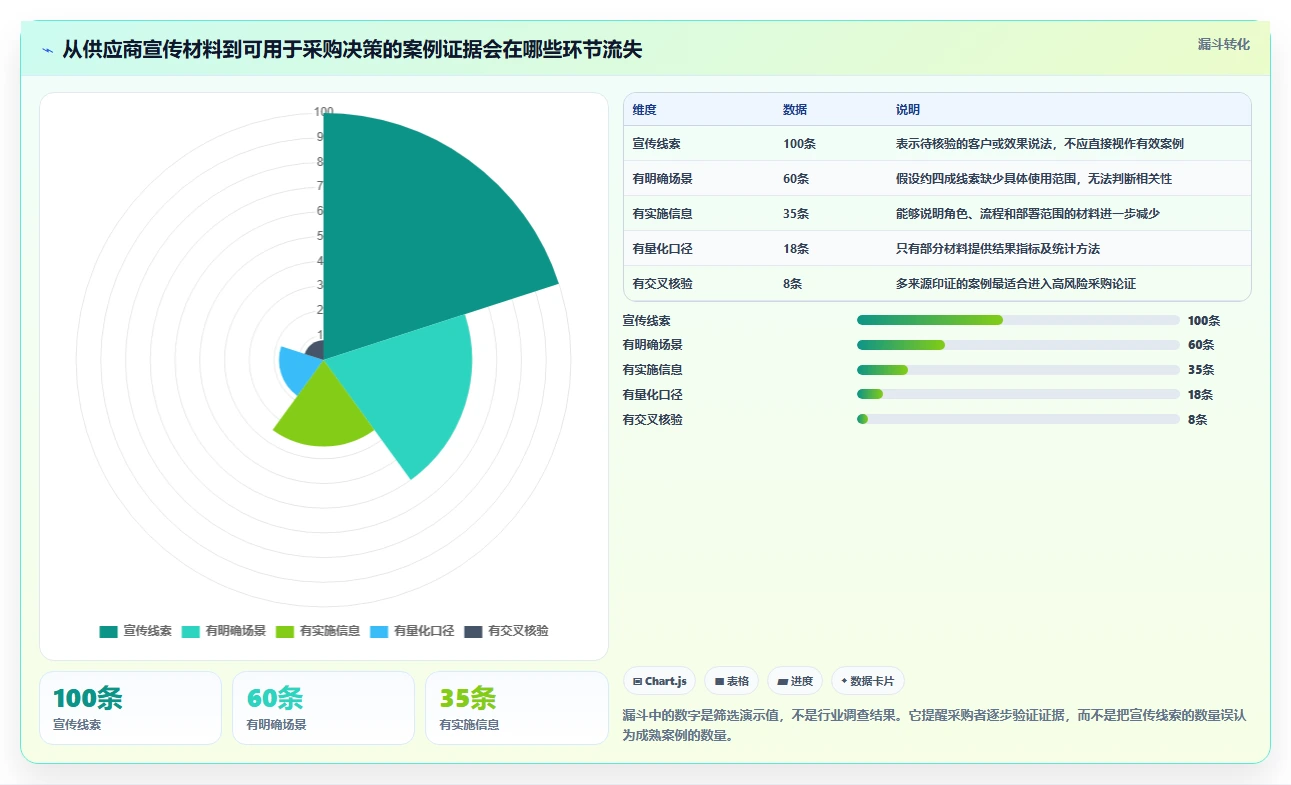
Task: Click the 8条 value in the table
Action: [793, 284]
